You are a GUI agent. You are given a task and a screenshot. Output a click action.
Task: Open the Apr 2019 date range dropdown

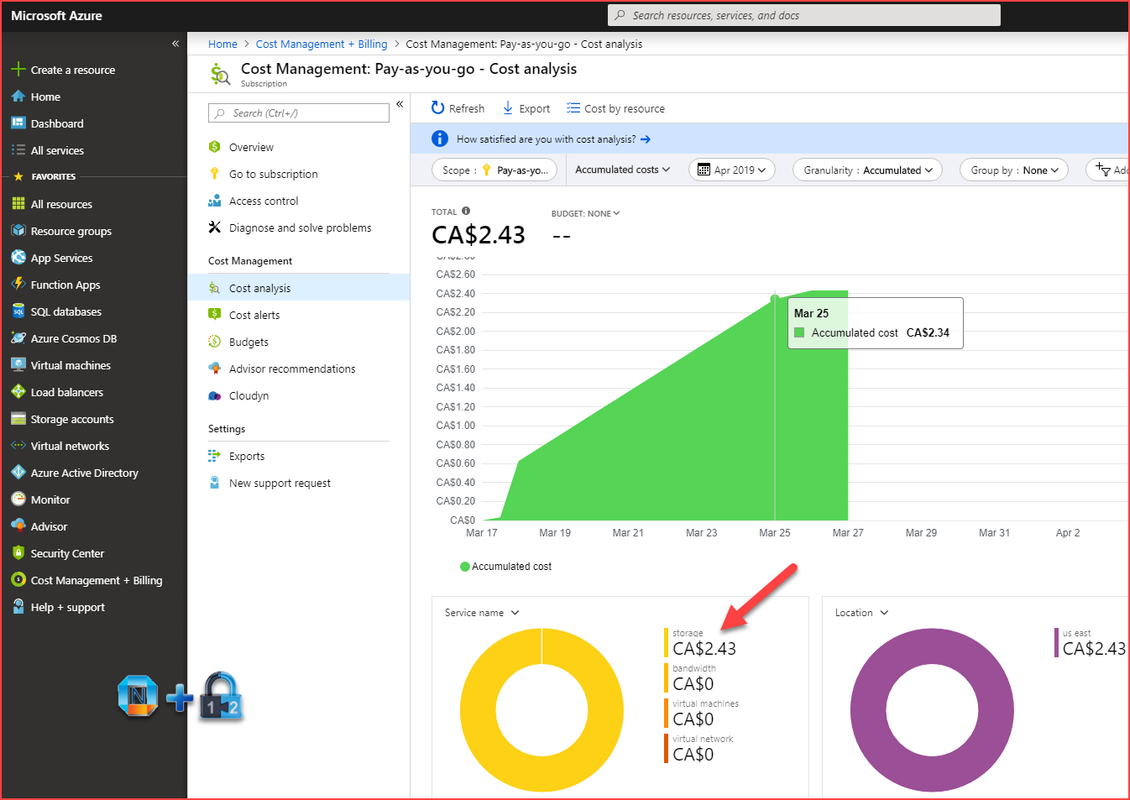[732, 170]
